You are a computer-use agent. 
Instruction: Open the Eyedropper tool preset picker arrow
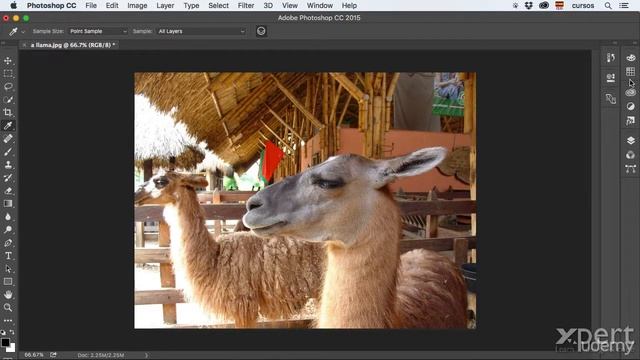23,31
